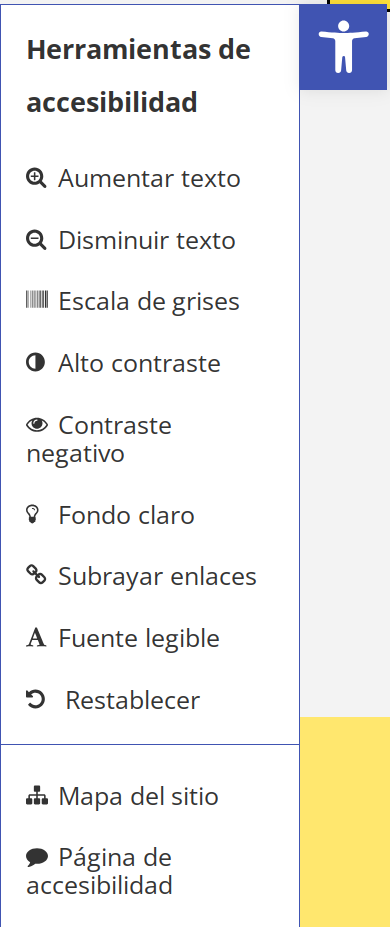Open Página de accesibilidad link

point(100,871)
